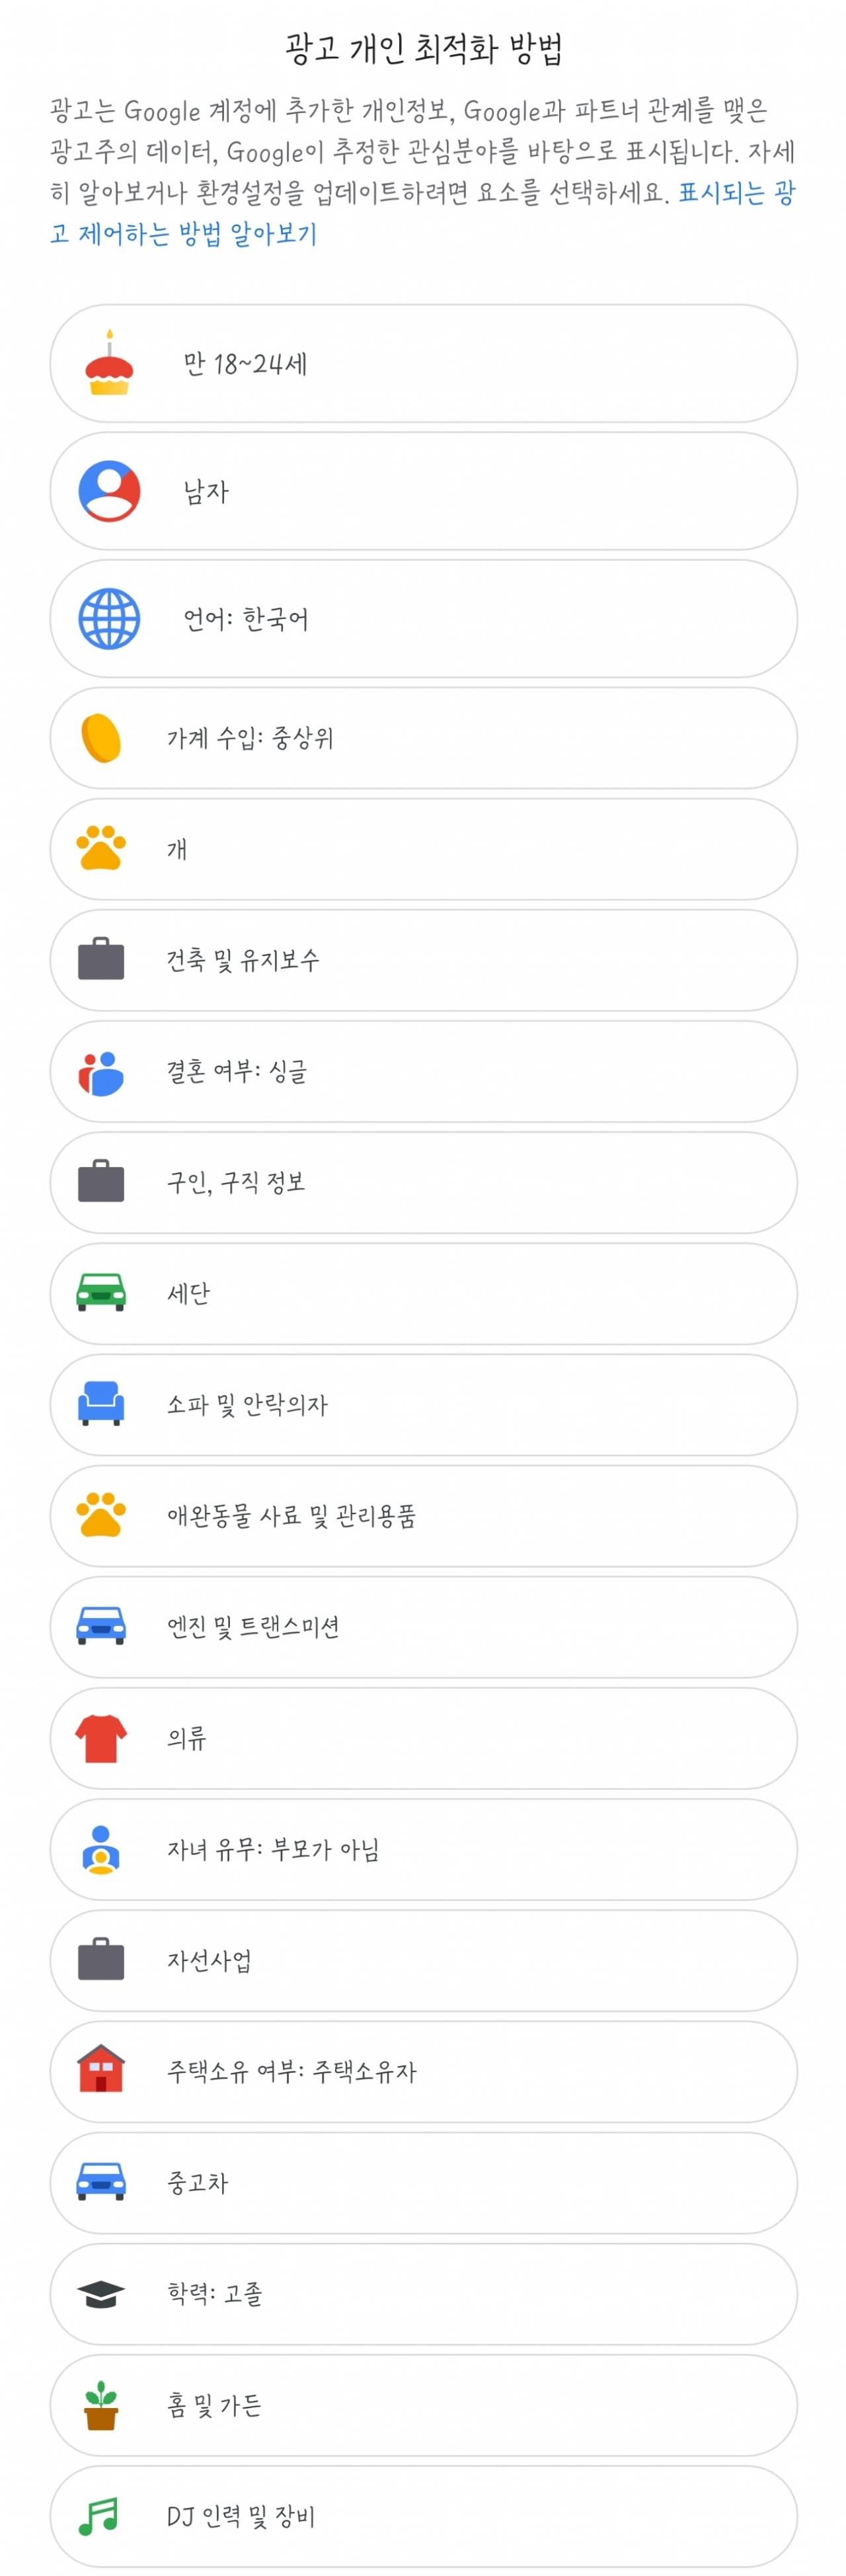Select the 건축 및 유지보수 category
Viewport: 846px width, 2576px height.
(423, 960)
